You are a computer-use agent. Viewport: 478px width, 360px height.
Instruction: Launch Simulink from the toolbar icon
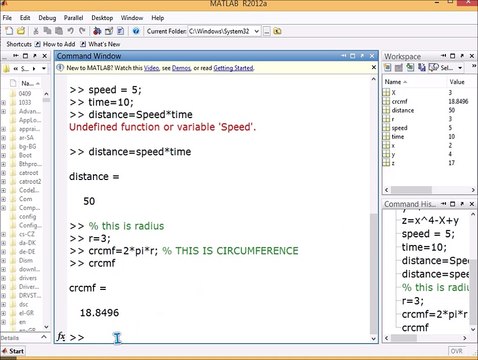(x=97, y=31)
